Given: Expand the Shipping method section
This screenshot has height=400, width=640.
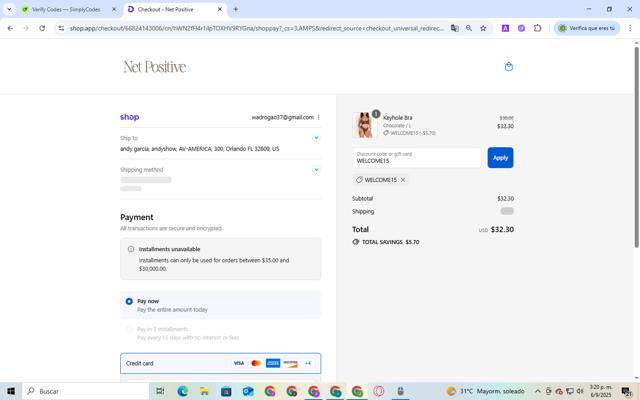Looking at the screenshot, I should point(316,170).
